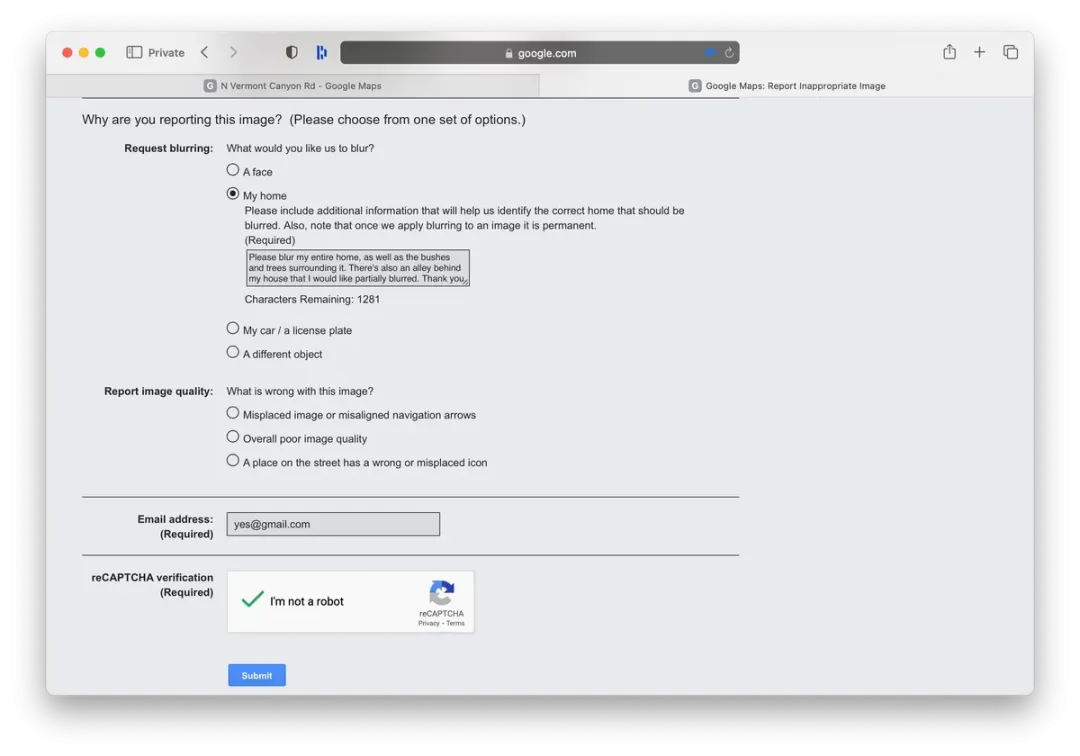Show the tab overview

pos(1011,53)
